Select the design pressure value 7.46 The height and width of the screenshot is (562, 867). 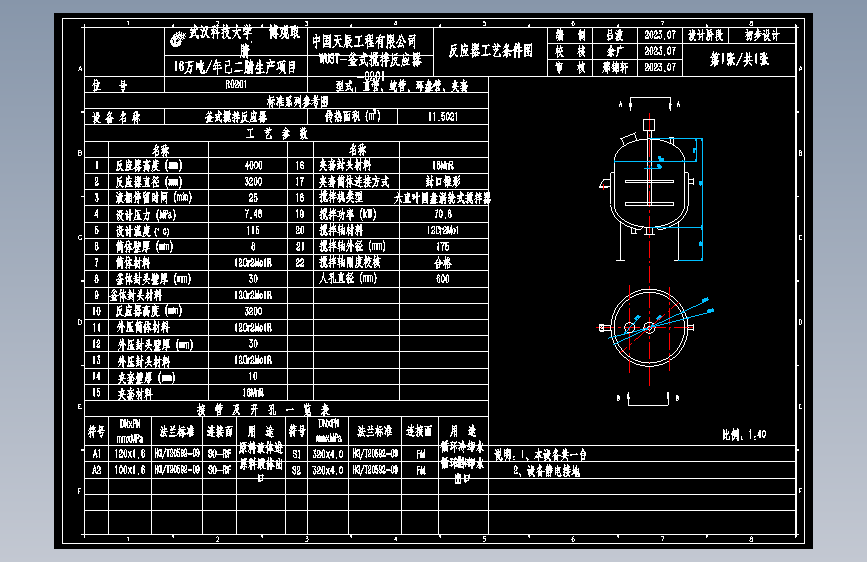253,214
